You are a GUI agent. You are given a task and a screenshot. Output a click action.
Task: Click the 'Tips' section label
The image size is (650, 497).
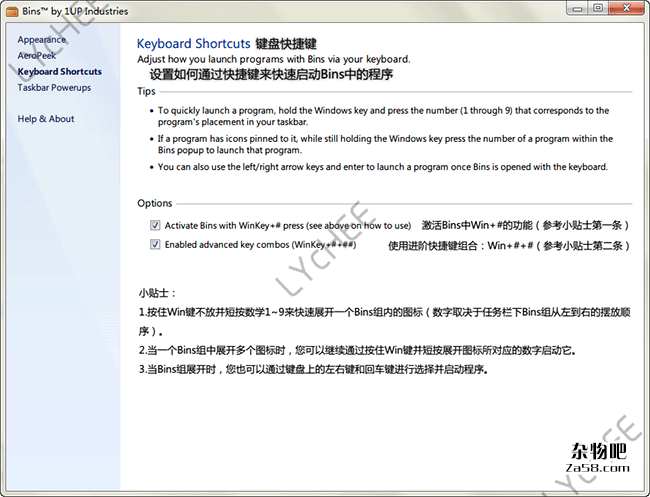click(x=146, y=91)
